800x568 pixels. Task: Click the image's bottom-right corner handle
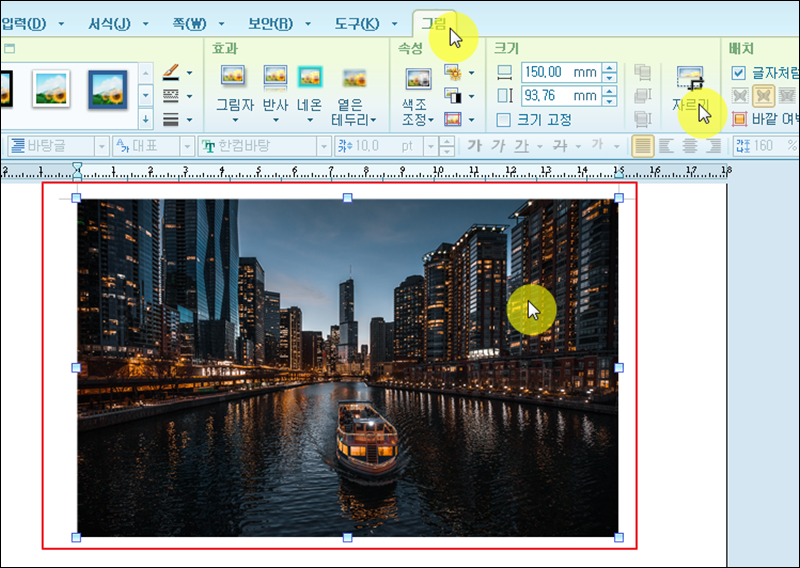(x=619, y=537)
